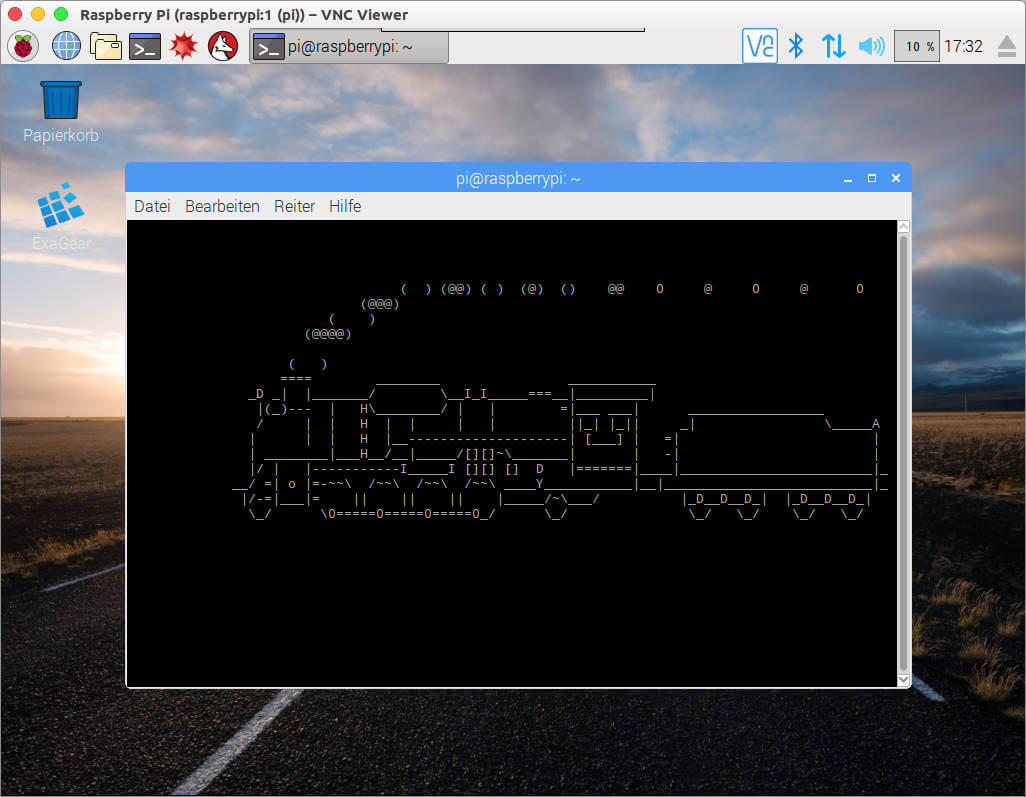Click the terminal title bar text
The width and height of the screenshot is (1026, 797).
518,179
